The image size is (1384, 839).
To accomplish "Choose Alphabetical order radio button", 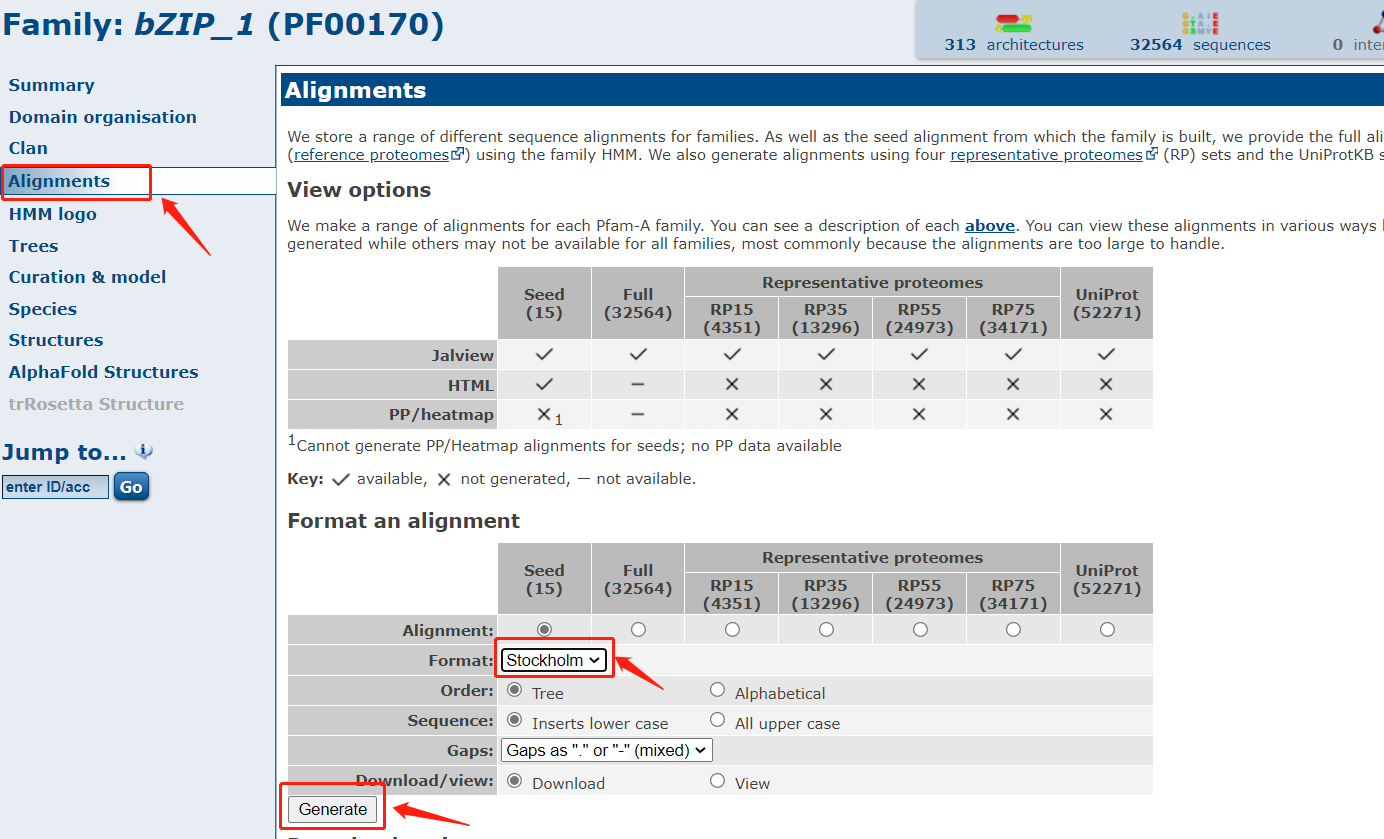I will [717, 690].
